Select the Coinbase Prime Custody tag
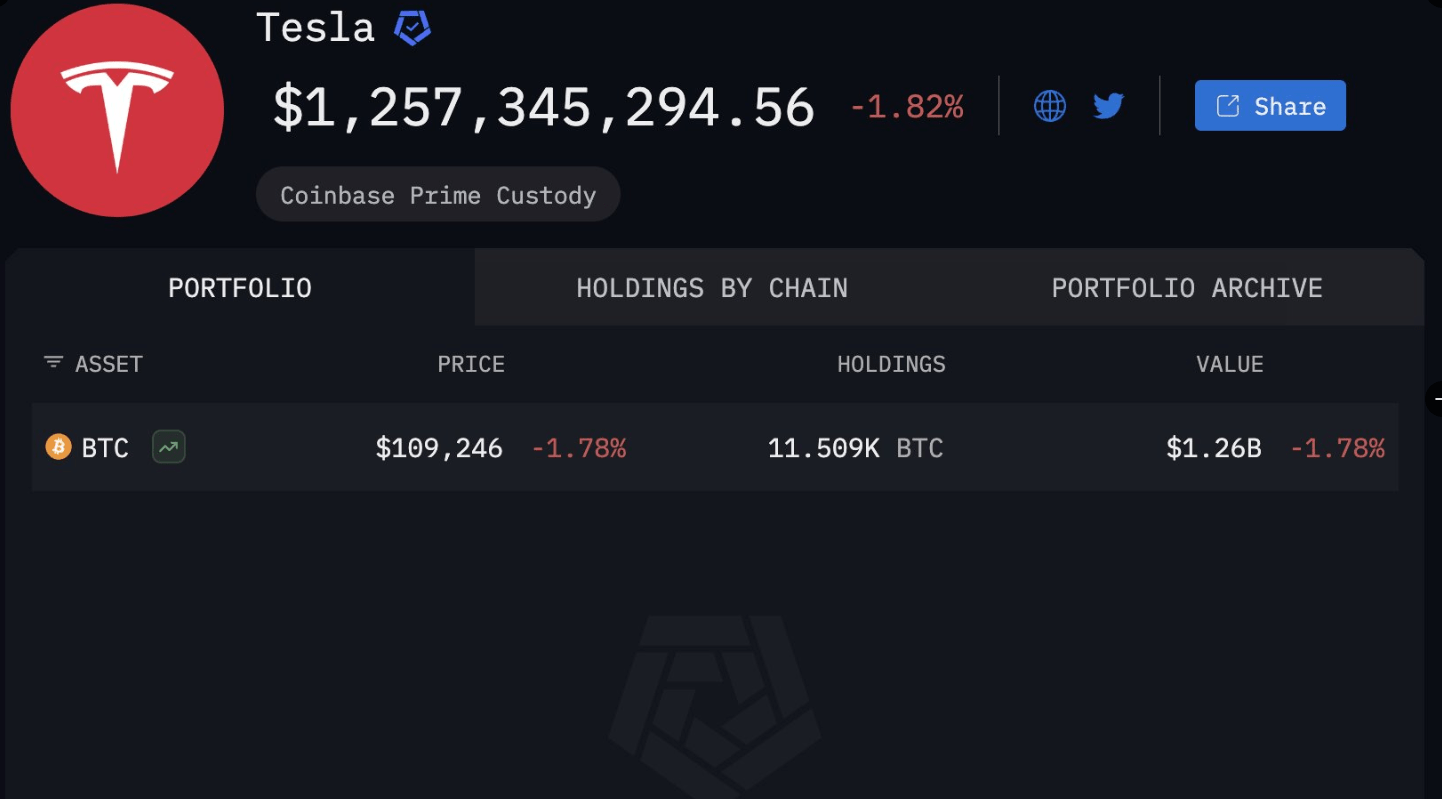 coord(438,195)
